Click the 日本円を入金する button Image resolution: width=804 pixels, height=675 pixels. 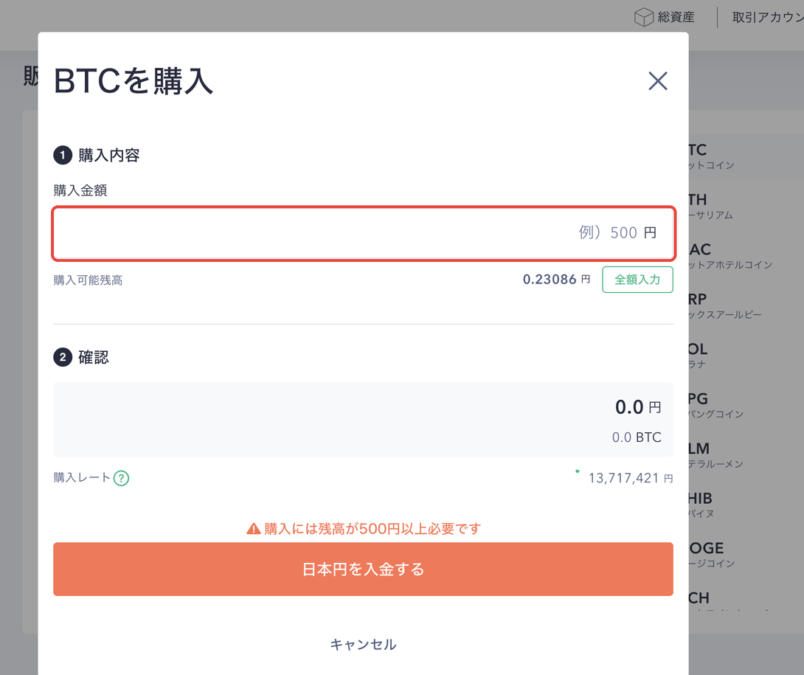pyautogui.click(x=363, y=569)
